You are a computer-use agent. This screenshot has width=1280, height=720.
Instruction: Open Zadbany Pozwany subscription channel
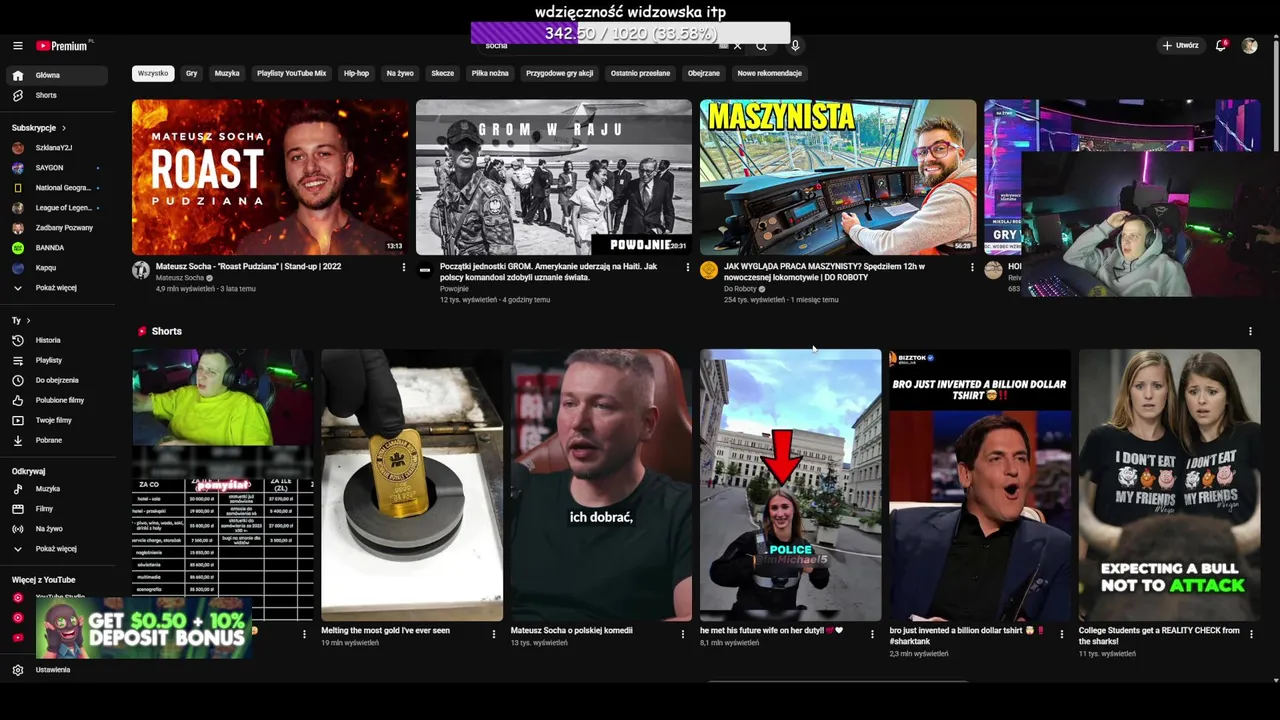coord(57,228)
